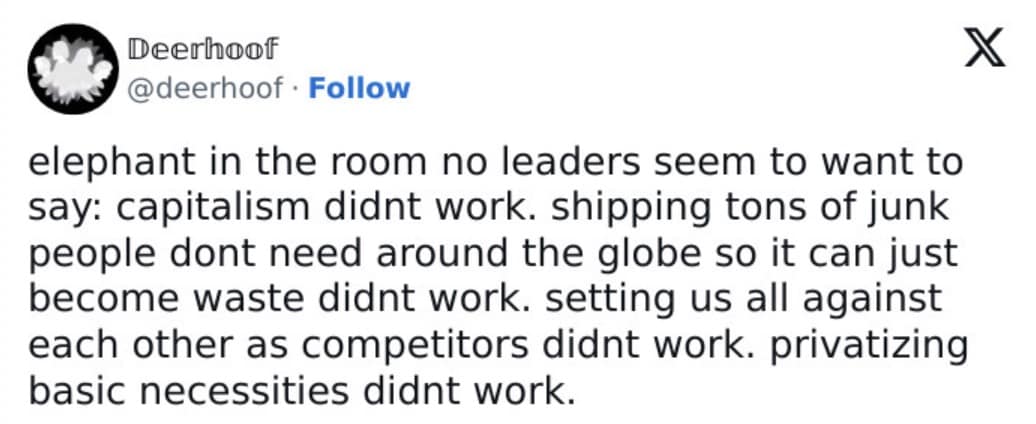
Task: Follow the @deerhoof account
Action: tap(359, 88)
